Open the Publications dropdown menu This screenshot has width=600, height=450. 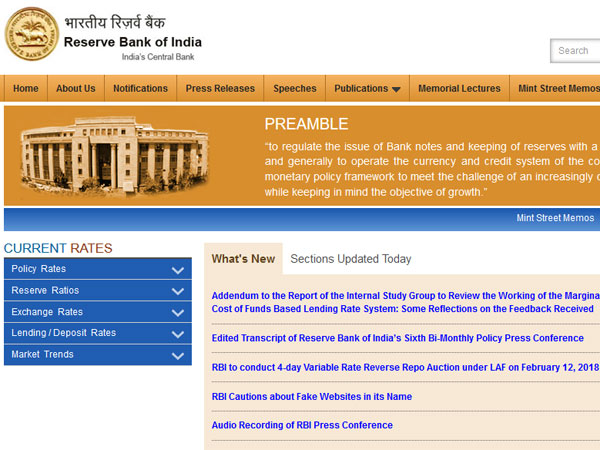[367, 89]
